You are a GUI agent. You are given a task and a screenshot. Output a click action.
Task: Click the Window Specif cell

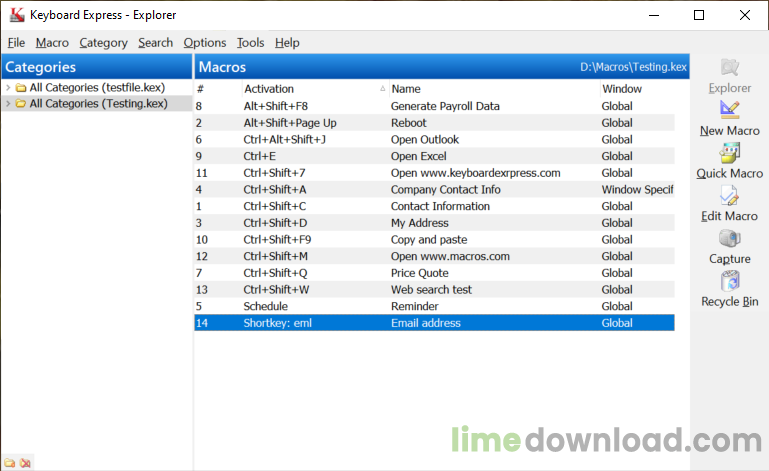click(638, 189)
